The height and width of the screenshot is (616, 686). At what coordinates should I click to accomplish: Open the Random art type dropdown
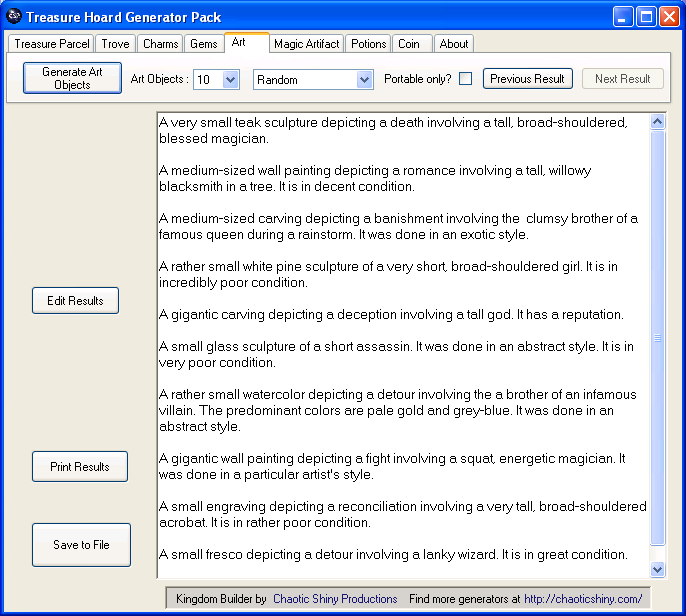364,80
